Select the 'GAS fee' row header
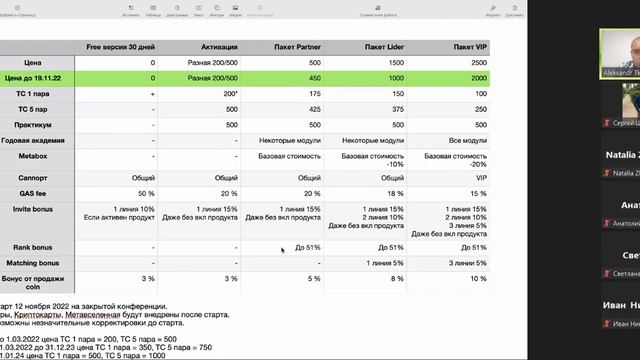640x360 pixels. coord(37,193)
